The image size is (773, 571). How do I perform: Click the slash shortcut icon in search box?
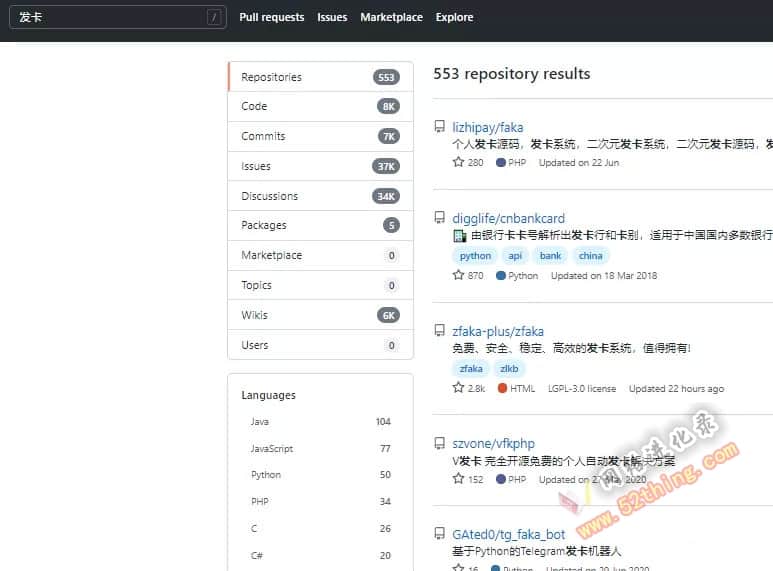(214, 18)
